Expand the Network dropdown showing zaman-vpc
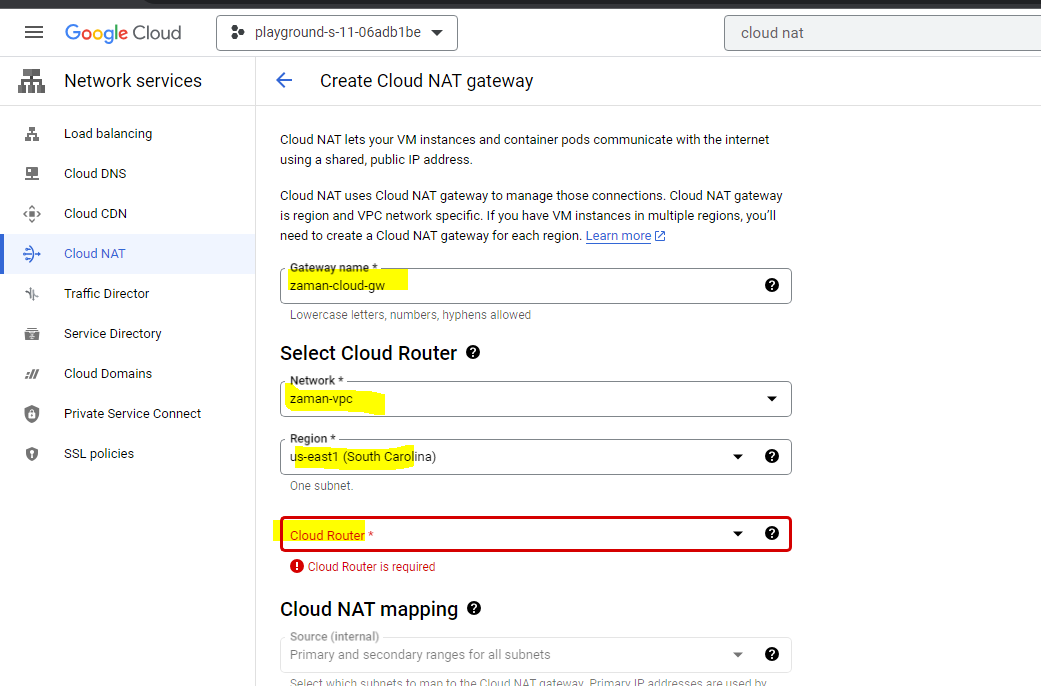The height and width of the screenshot is (686, 1041). coord(535,399)
